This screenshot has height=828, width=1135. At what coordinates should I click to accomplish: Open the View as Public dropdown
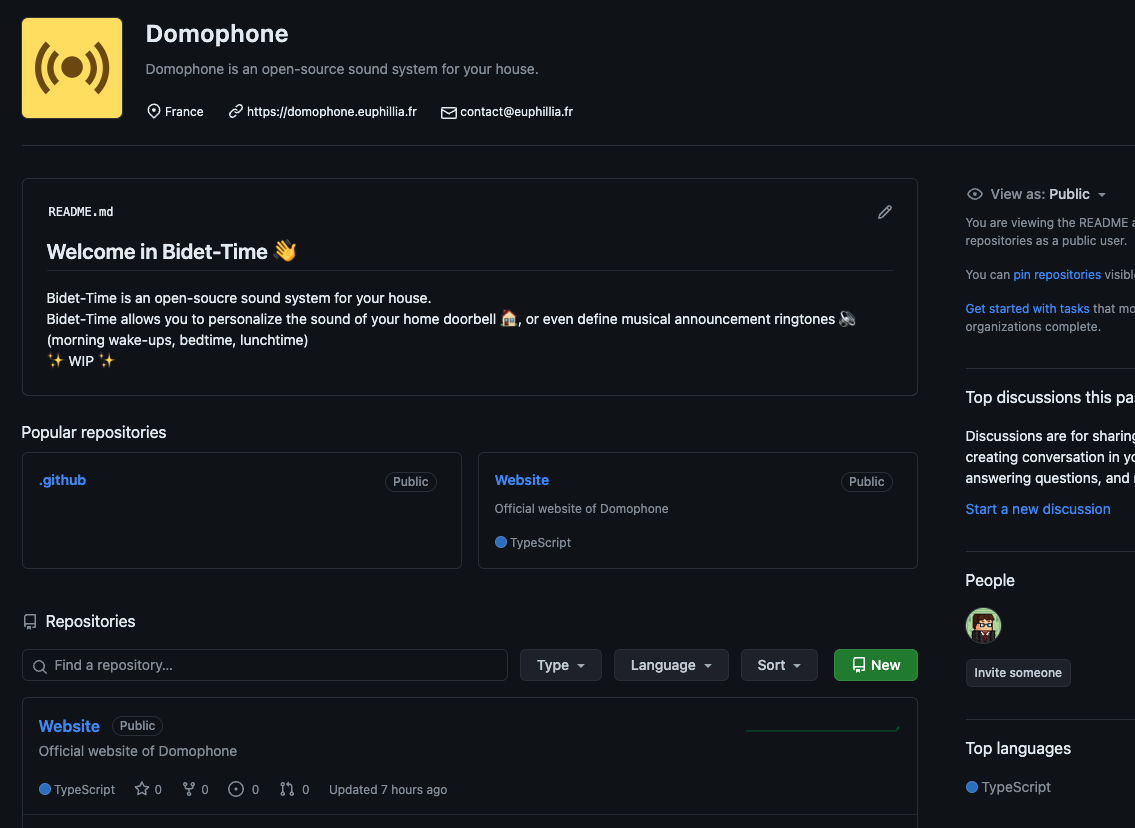point(1037,194)
